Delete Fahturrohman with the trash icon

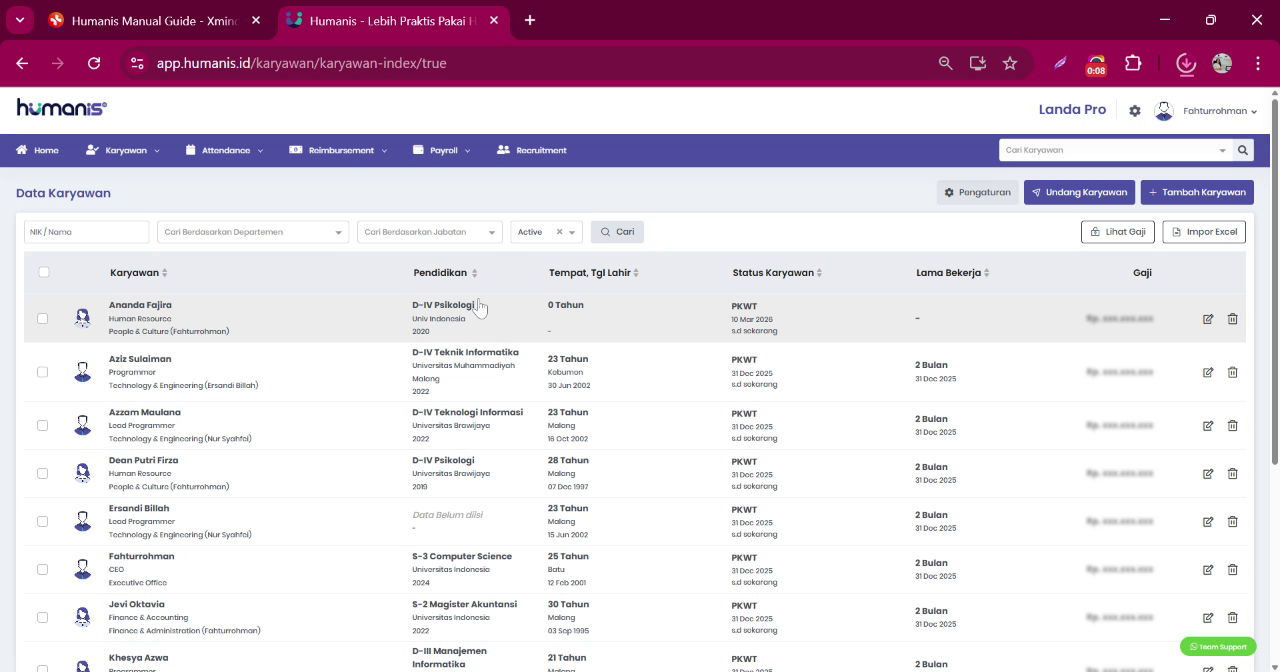coord(1232,569)
